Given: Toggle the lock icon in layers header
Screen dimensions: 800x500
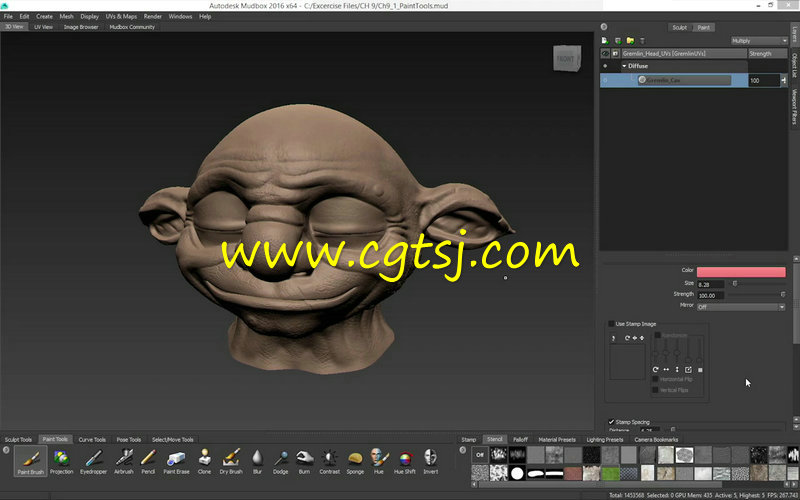Looking at the screenshot, I should [x=615, y=53].
